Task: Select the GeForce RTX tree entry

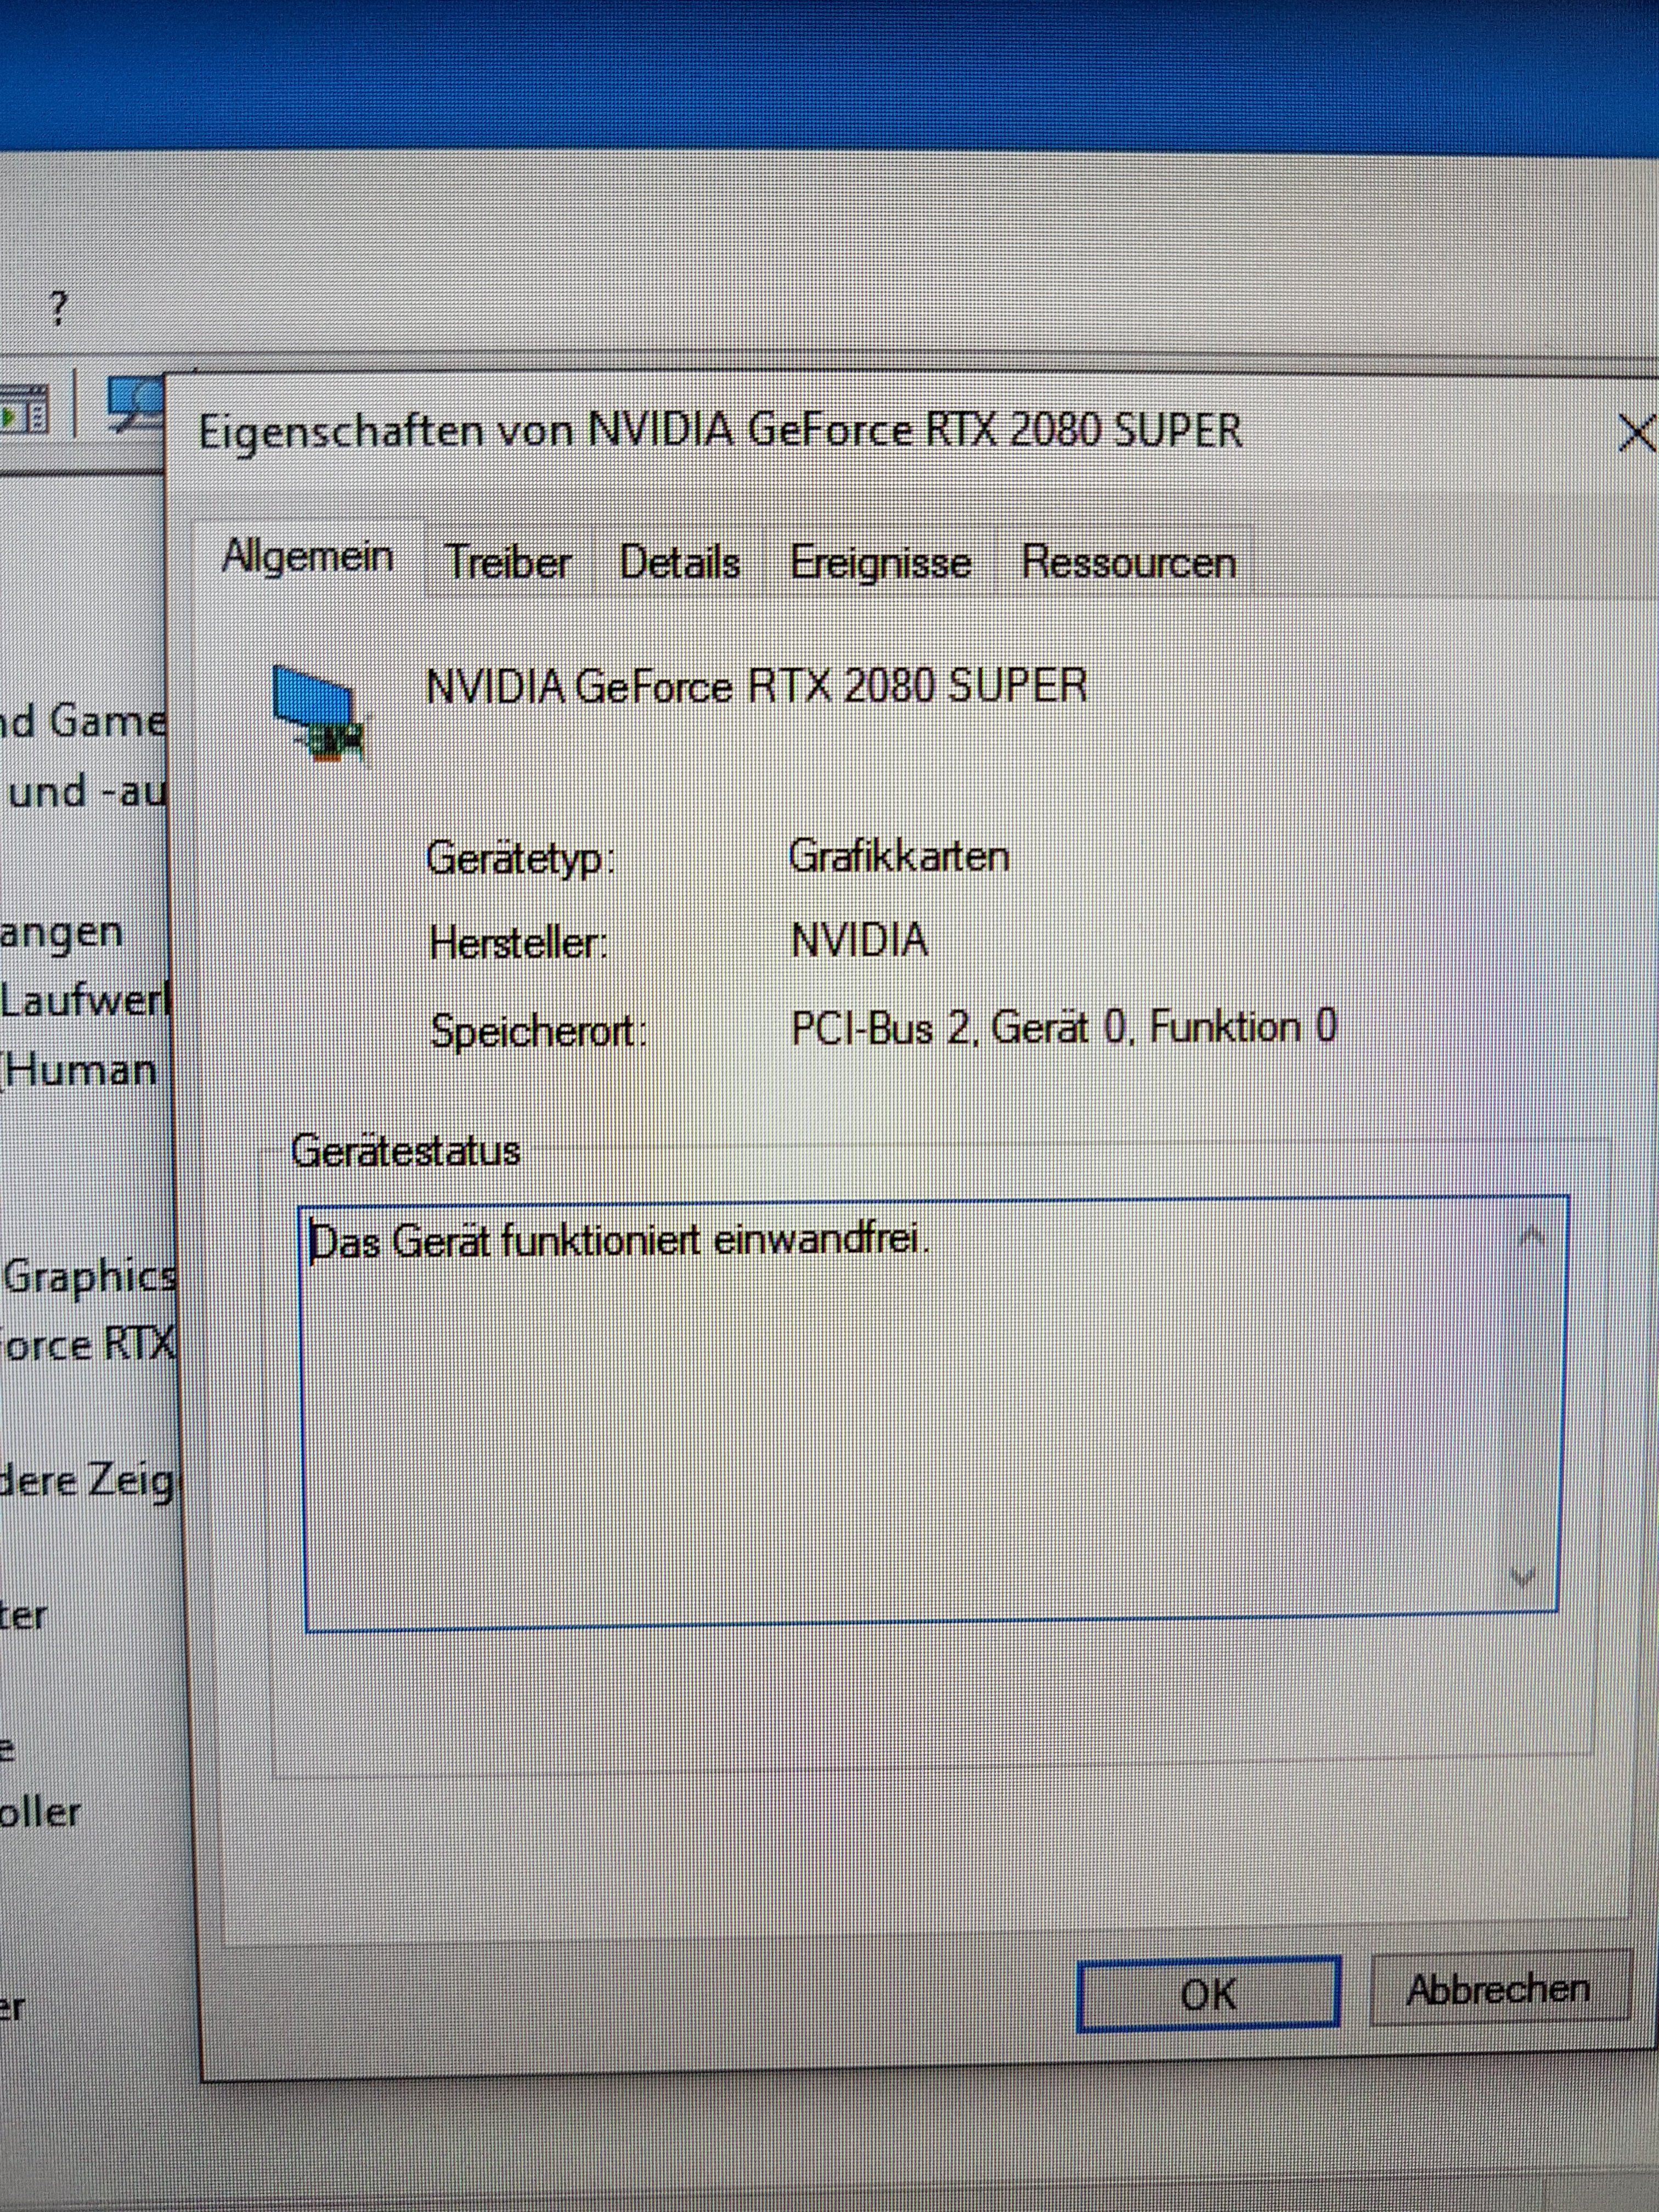Action: [x=88, y=1345]
